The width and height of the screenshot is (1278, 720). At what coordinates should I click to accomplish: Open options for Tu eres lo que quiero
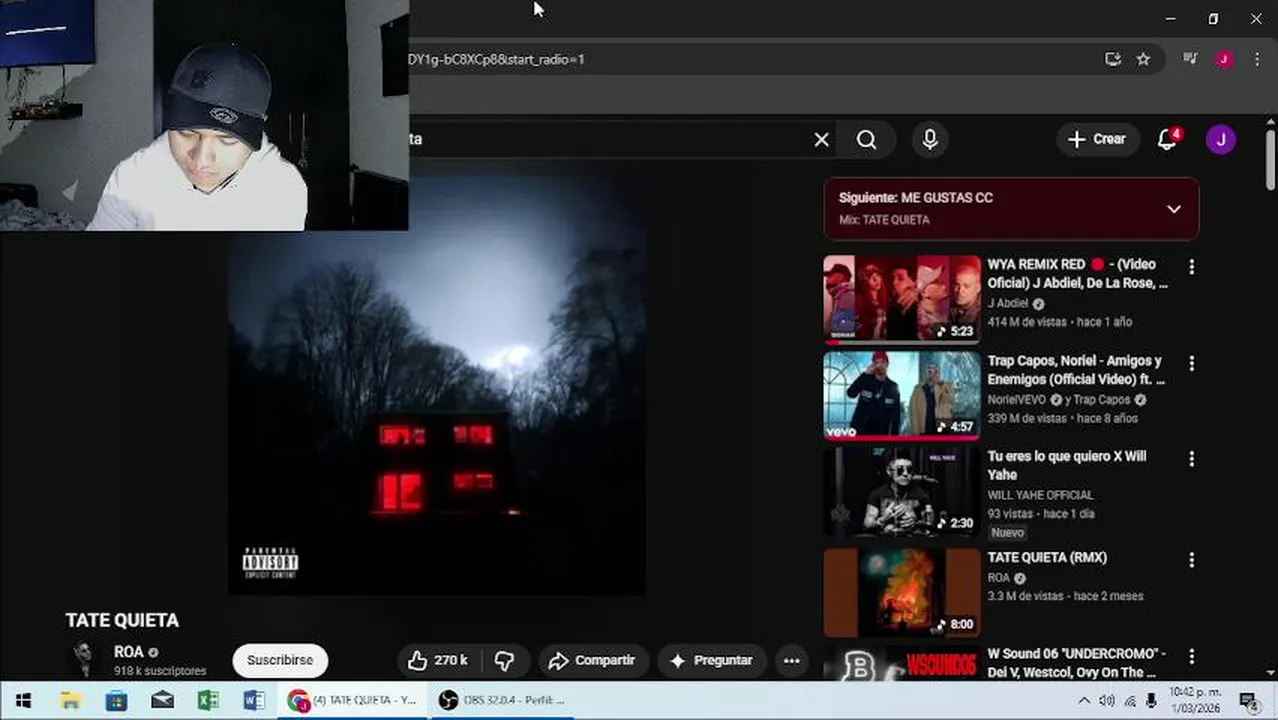pyautogui.click(x=1191, y=459)
